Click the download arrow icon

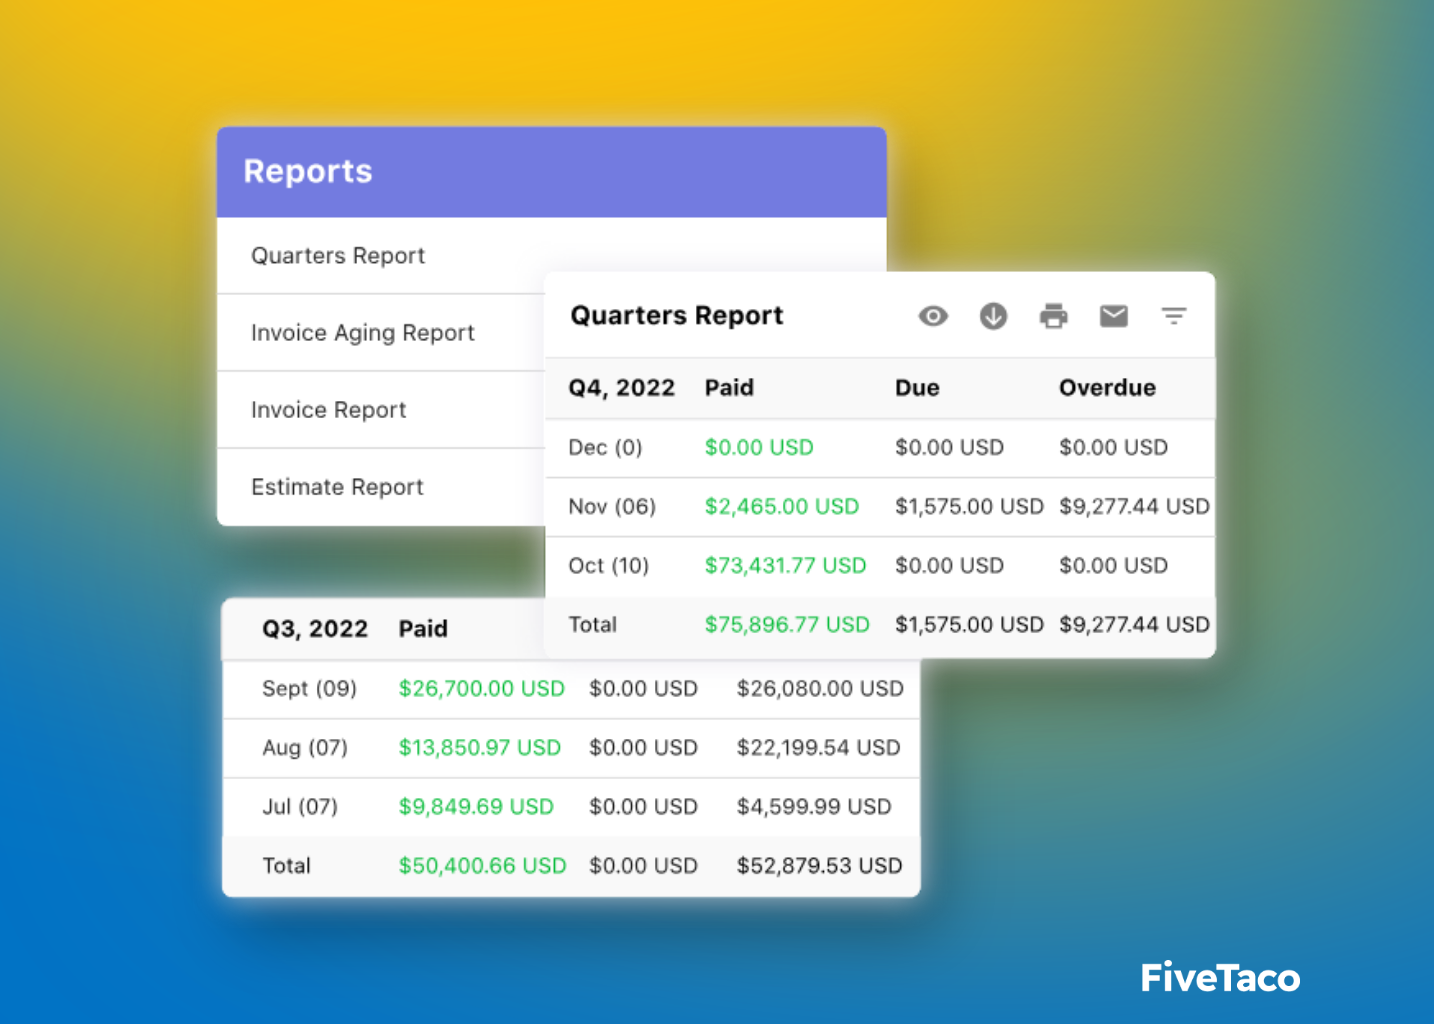(993, 317)
